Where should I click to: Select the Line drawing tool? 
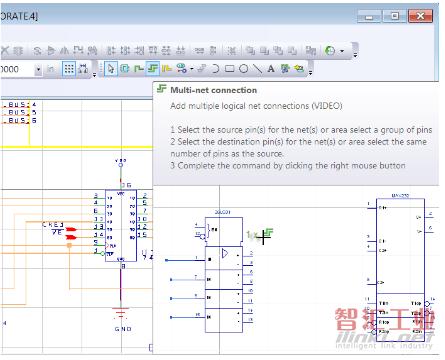[257, 69]
